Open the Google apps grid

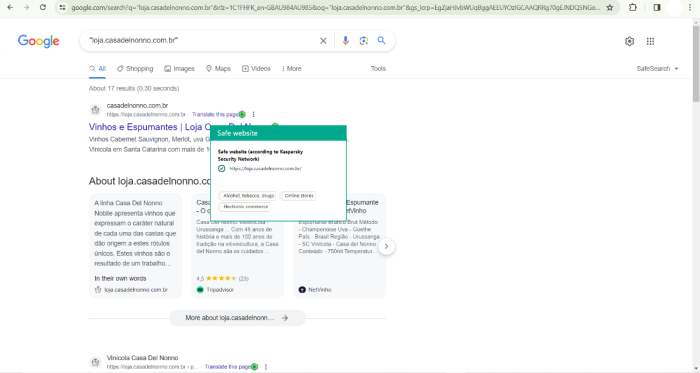tap(650, 41)
